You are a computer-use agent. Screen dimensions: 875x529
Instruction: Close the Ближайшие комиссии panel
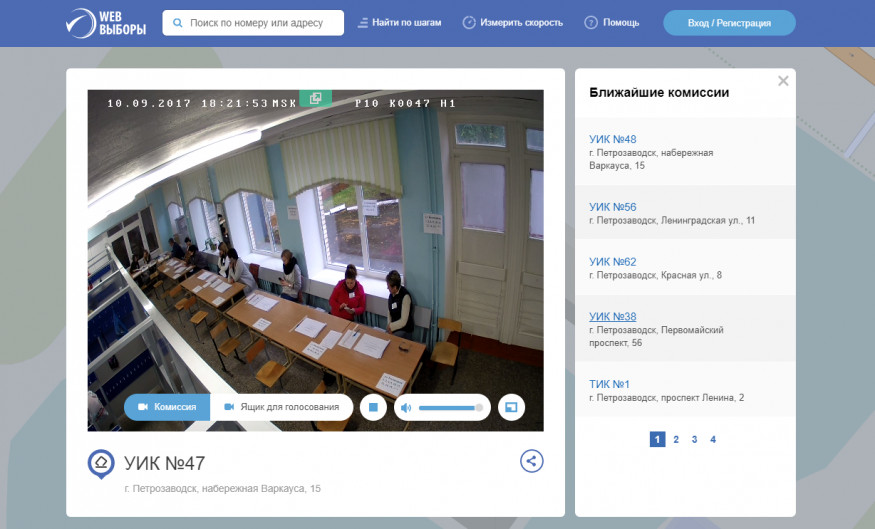[x=783, y=81]
